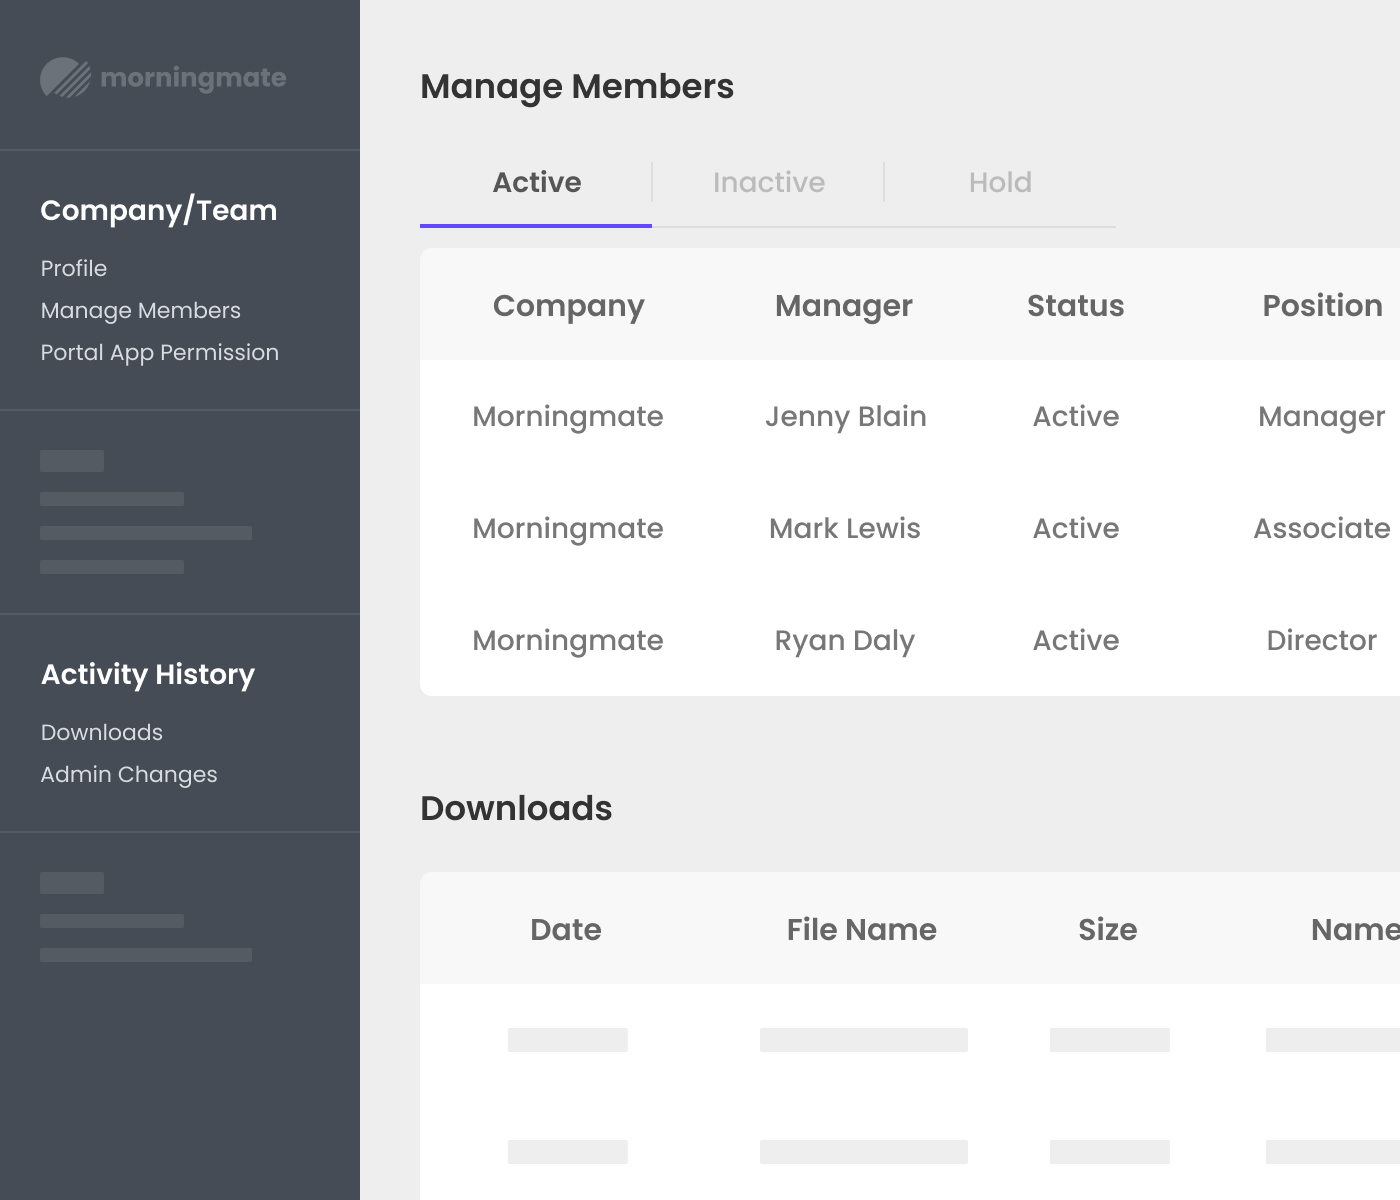
Task: Click the Status column header
Action: pyautogui.click(x=1075, y=305)
